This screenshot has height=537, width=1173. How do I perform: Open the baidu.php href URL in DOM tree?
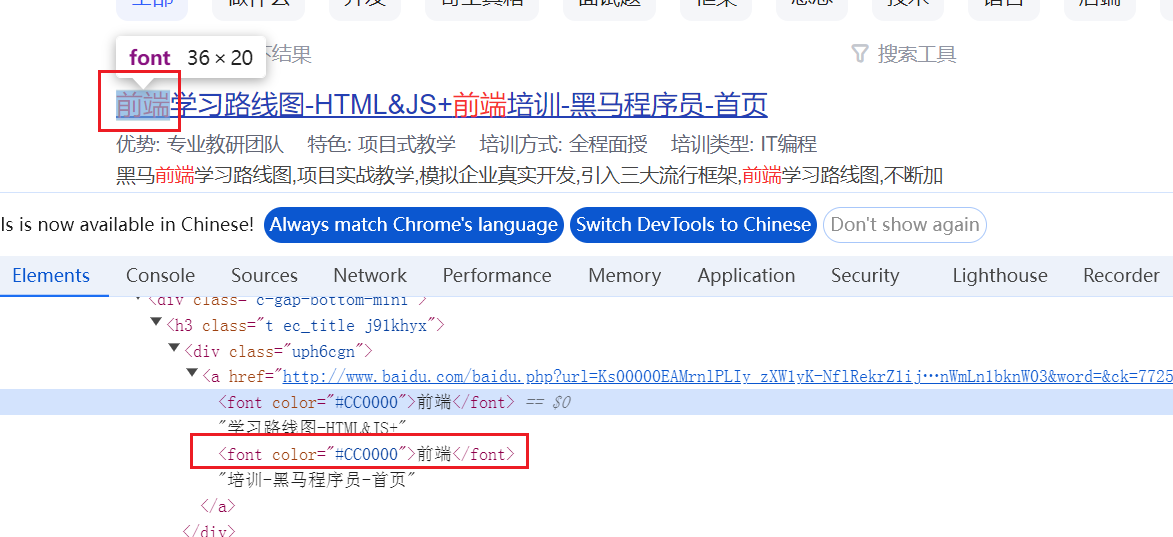[727, 377]
